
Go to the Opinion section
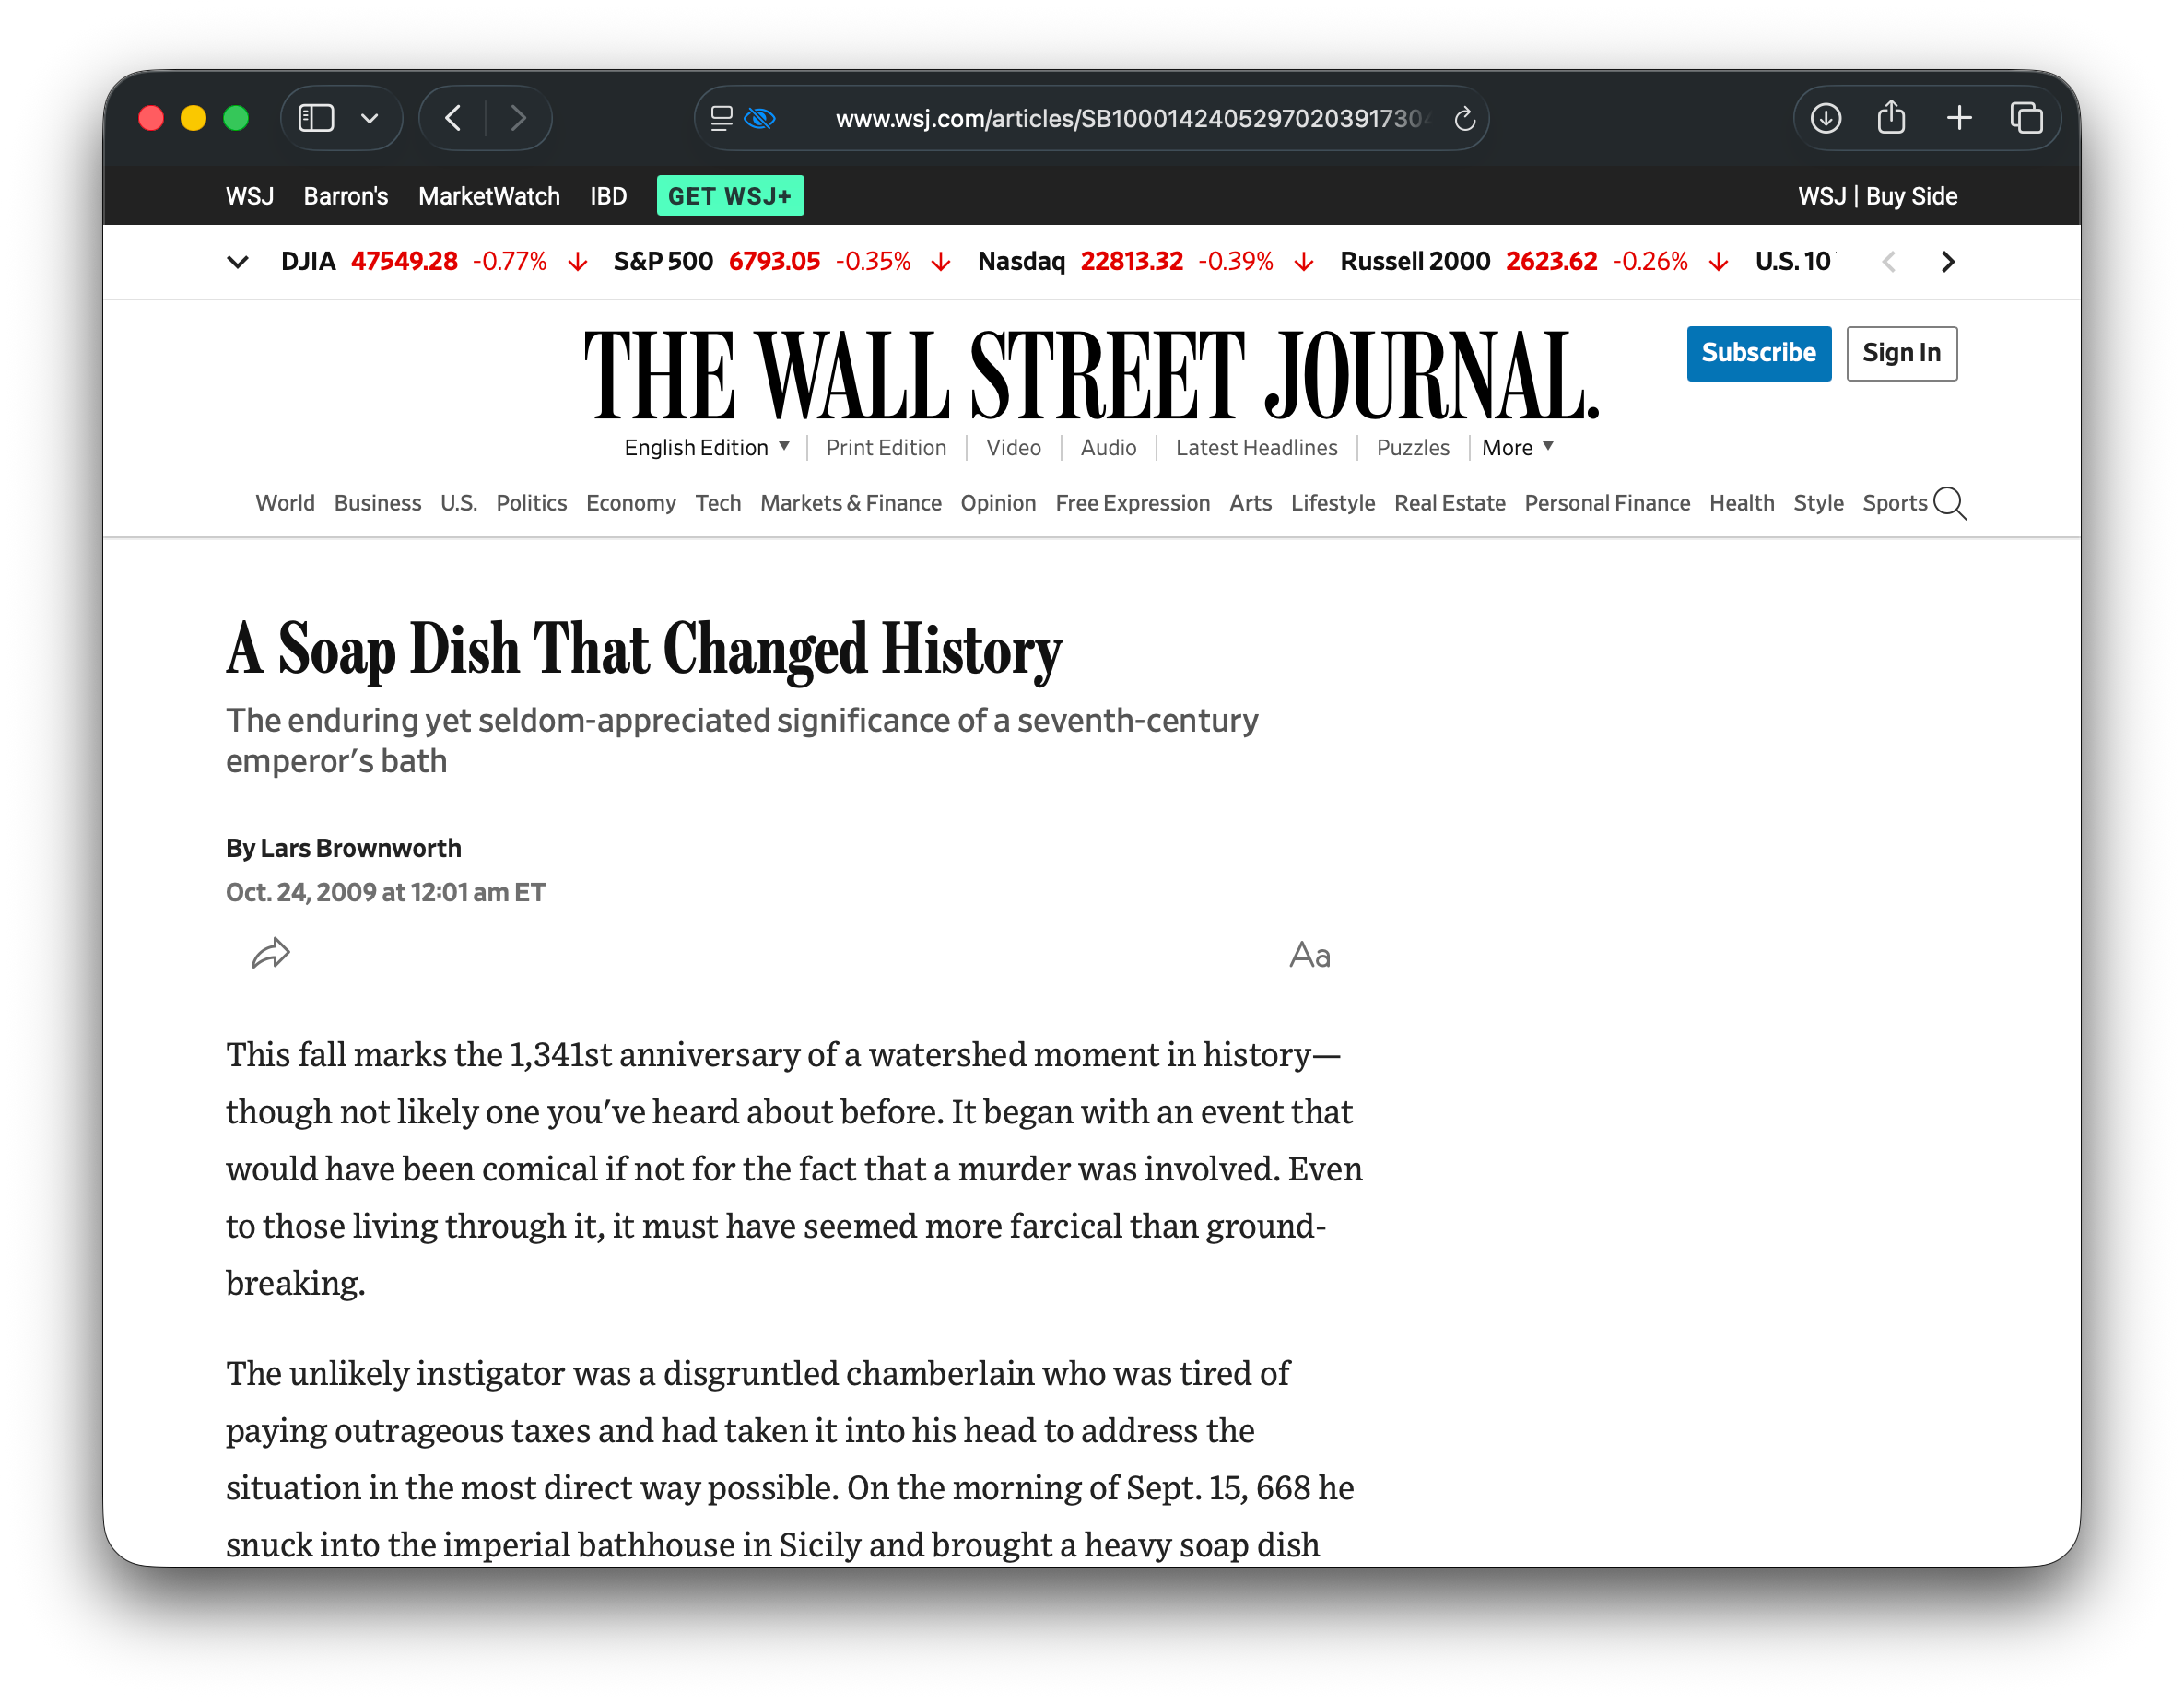coord(998,503)
